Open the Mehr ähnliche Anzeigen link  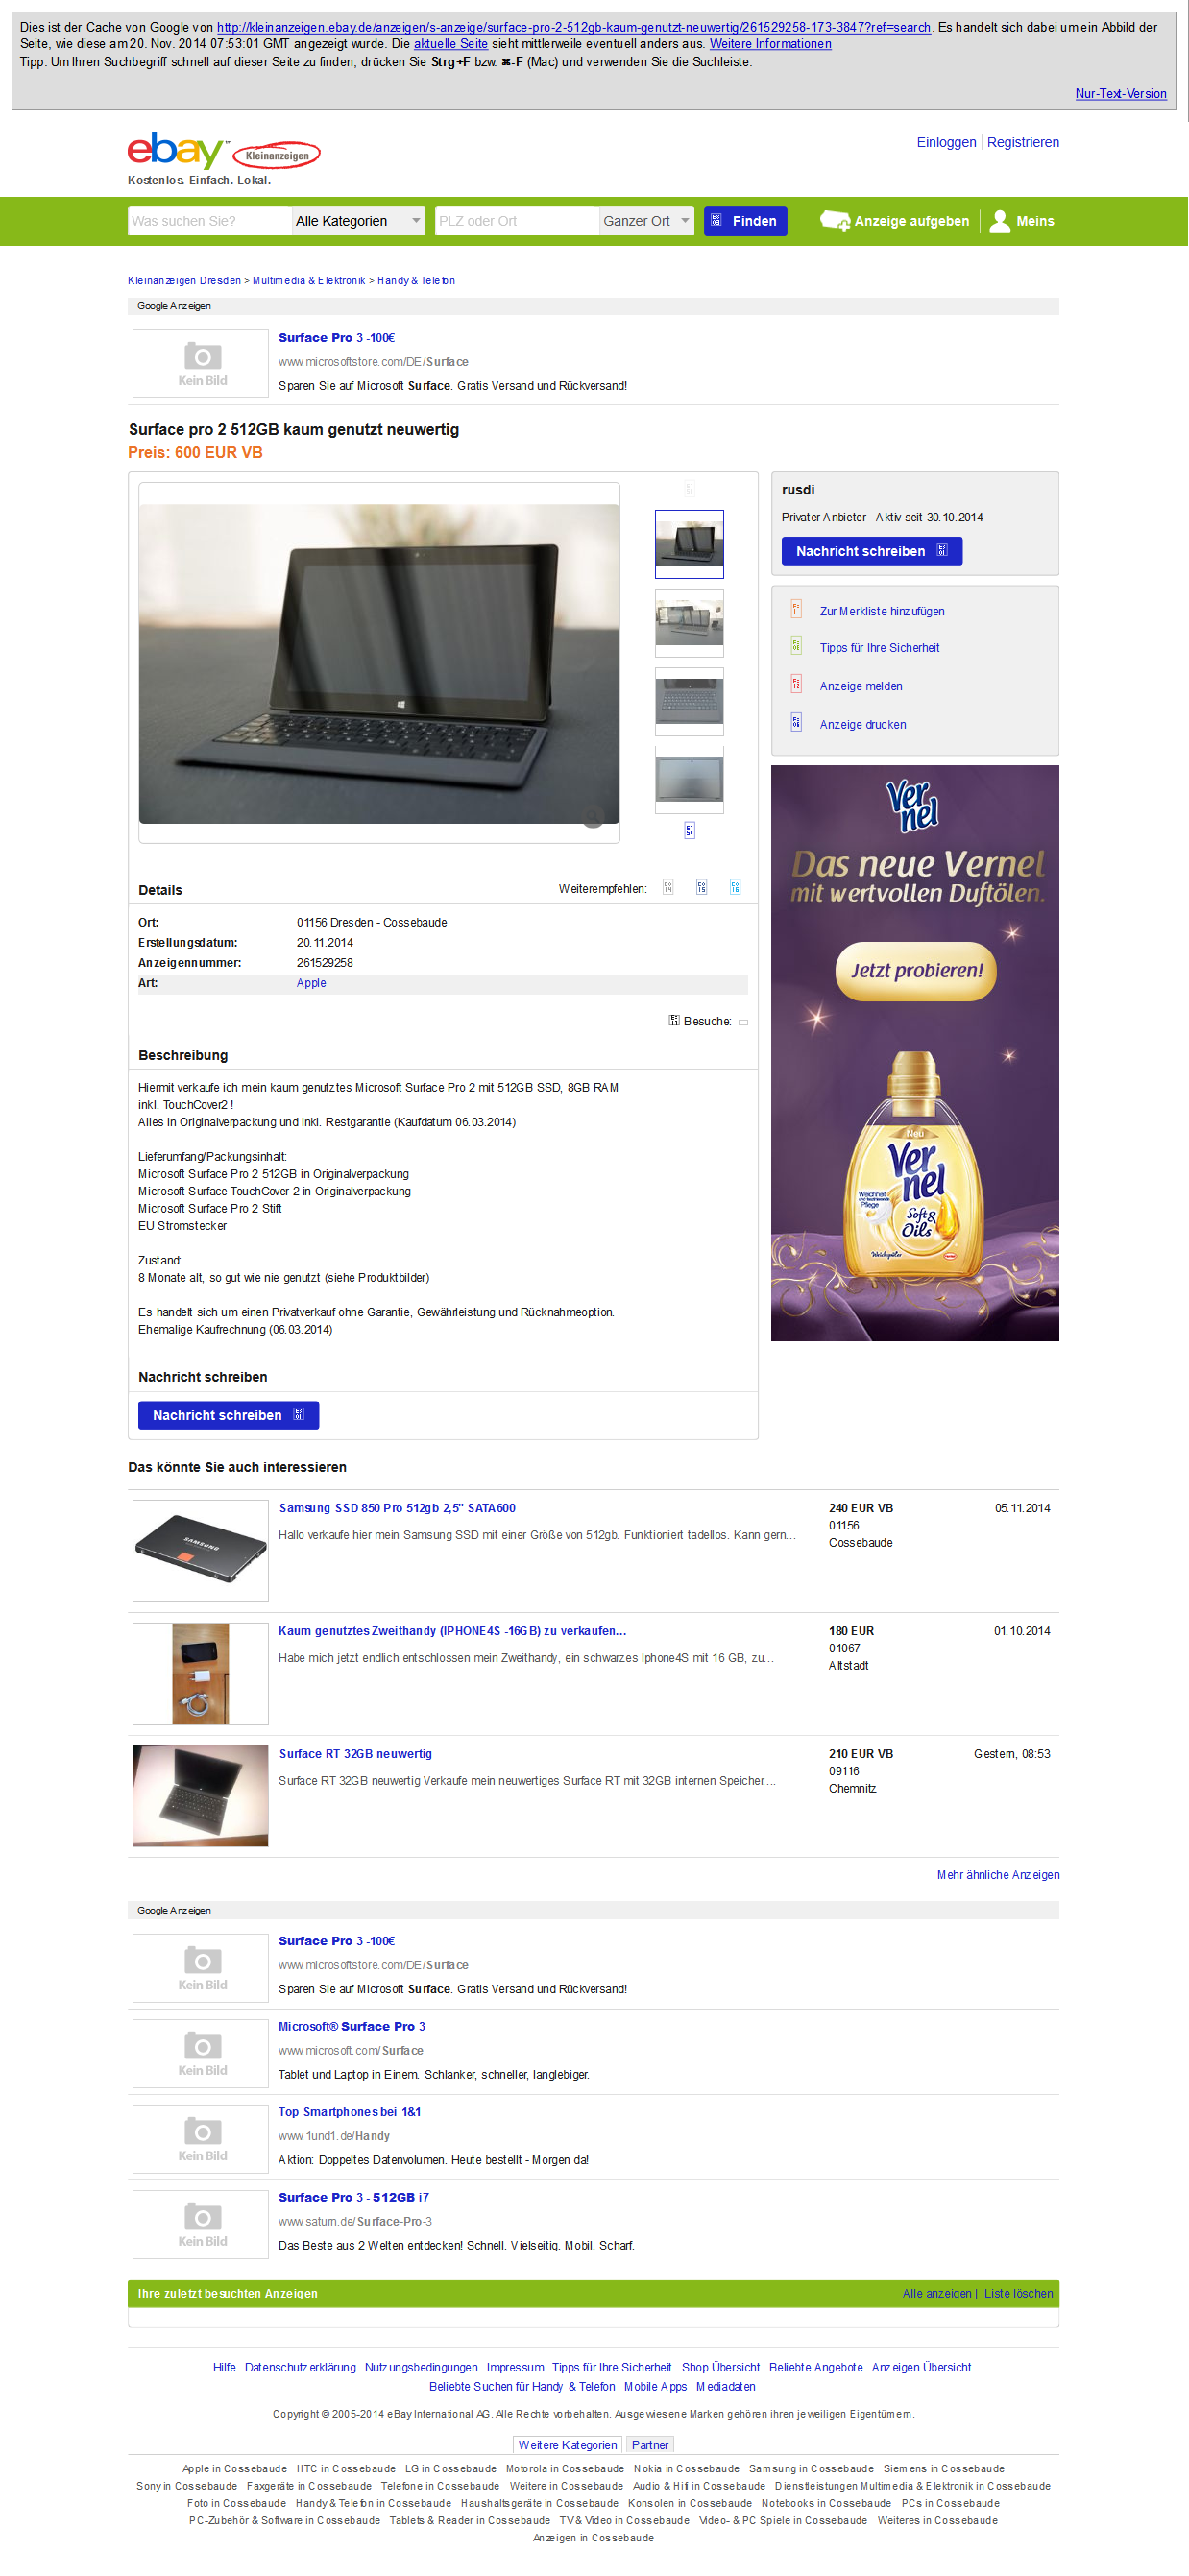(x=998, y=1875)
